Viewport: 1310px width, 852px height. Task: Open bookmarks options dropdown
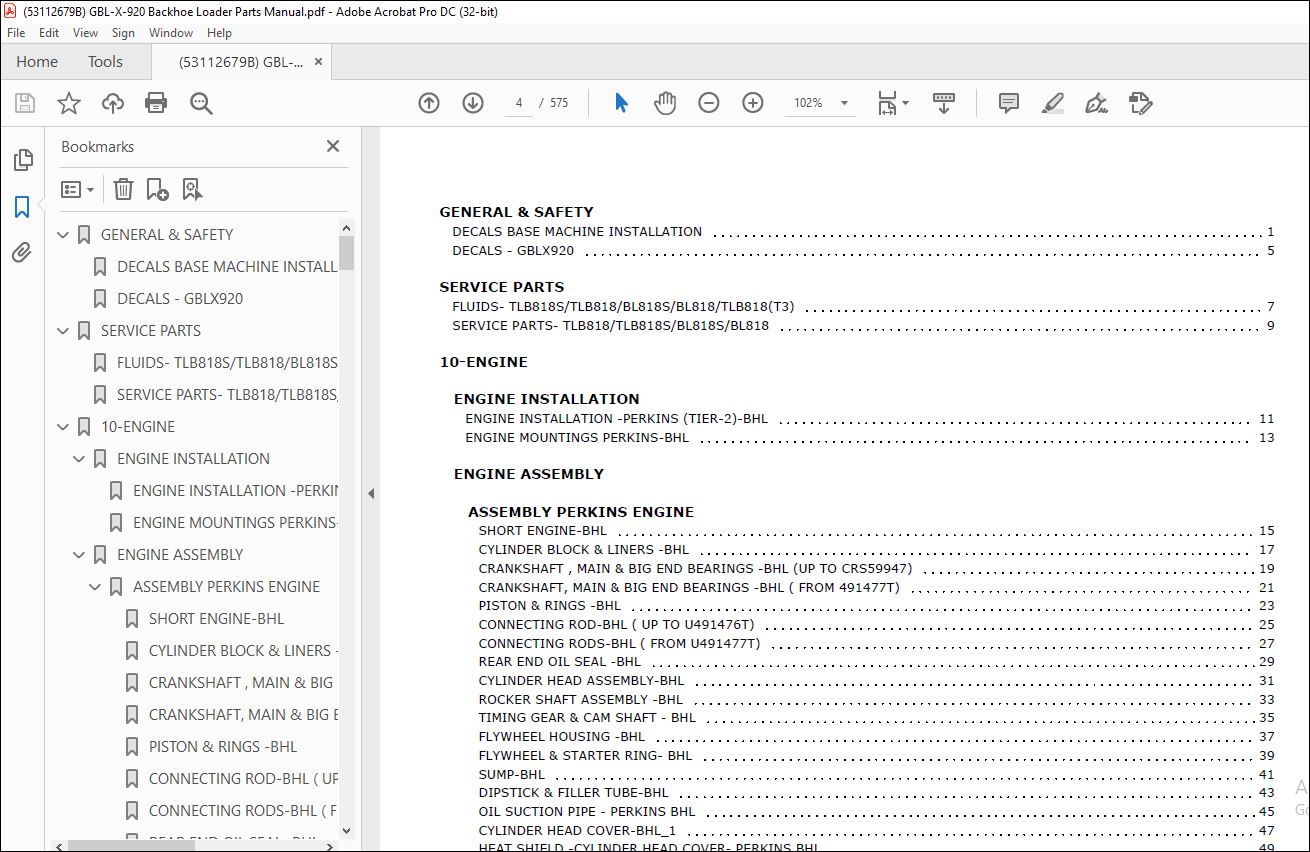click(77, 189)
